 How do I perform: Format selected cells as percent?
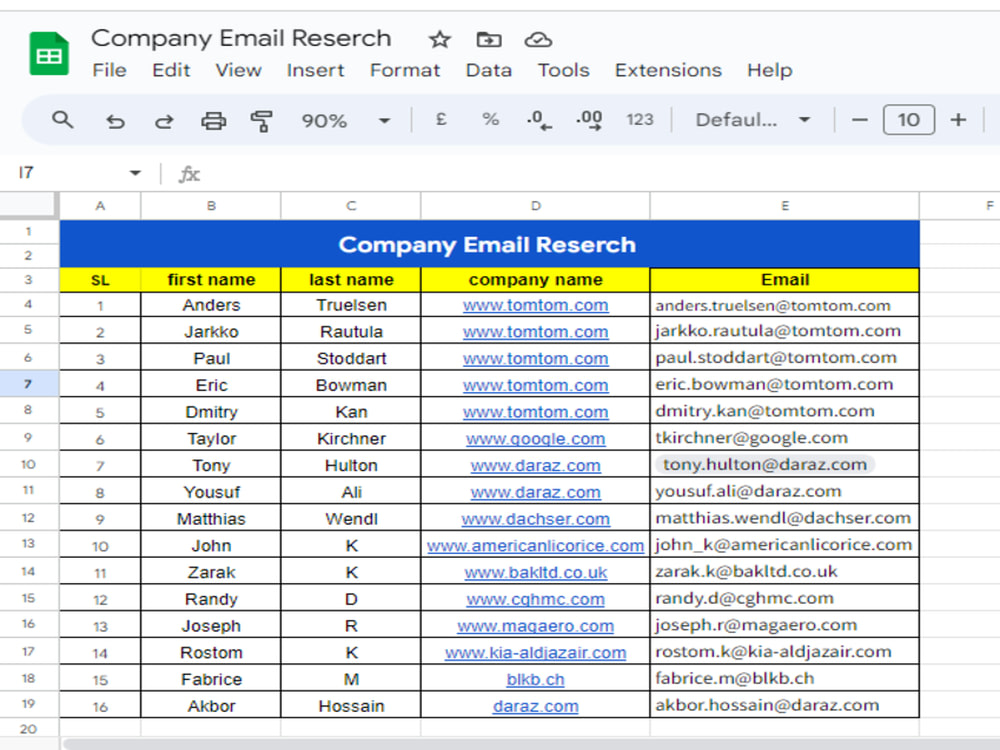(x=490, y=119)
